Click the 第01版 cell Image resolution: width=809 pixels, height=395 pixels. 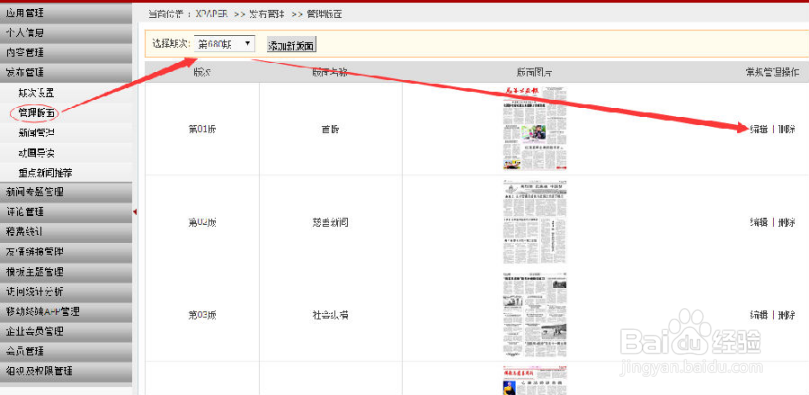click(202, 129)
